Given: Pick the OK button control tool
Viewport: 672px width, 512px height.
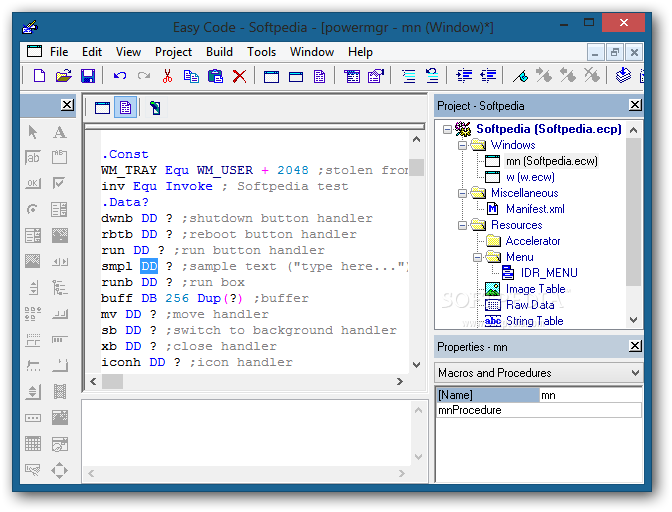Looking at the screenshot, I should tap(33, 183).
